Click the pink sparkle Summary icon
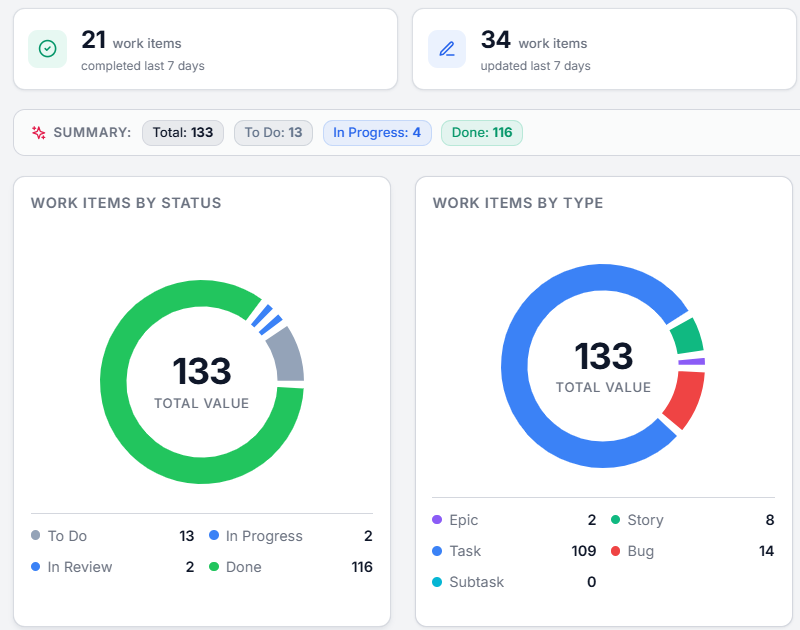800x630 pixels. point(39,133)
